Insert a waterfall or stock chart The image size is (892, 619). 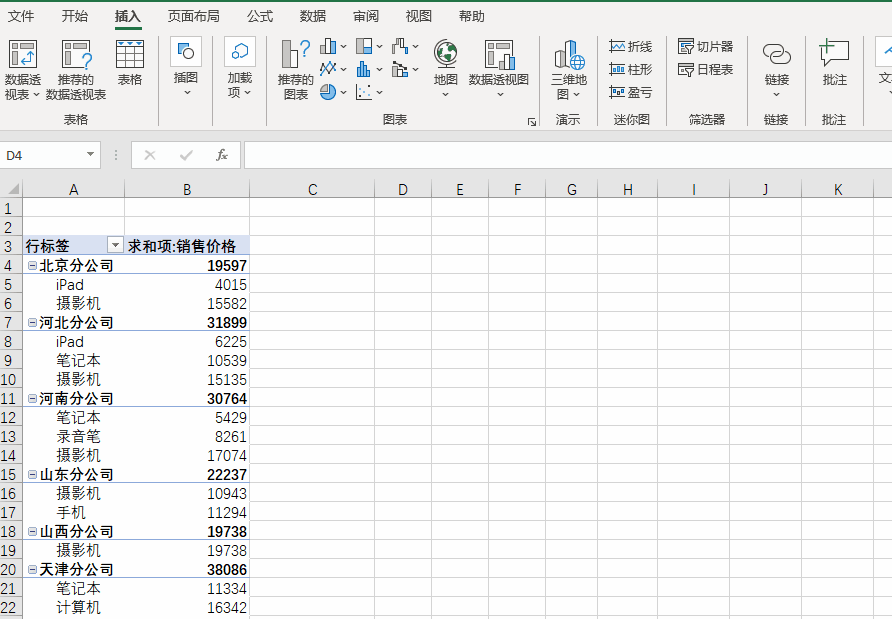coord(400,46)
